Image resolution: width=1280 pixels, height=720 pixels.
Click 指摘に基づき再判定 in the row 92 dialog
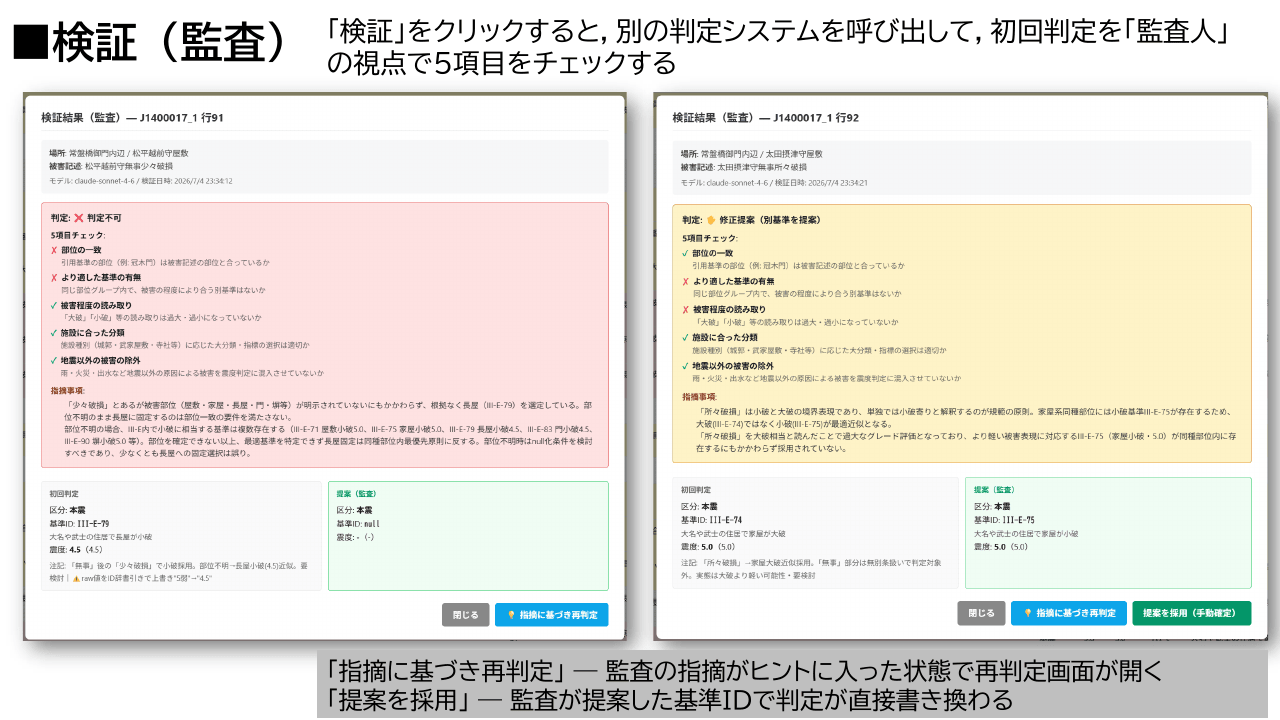(1069, 613)
